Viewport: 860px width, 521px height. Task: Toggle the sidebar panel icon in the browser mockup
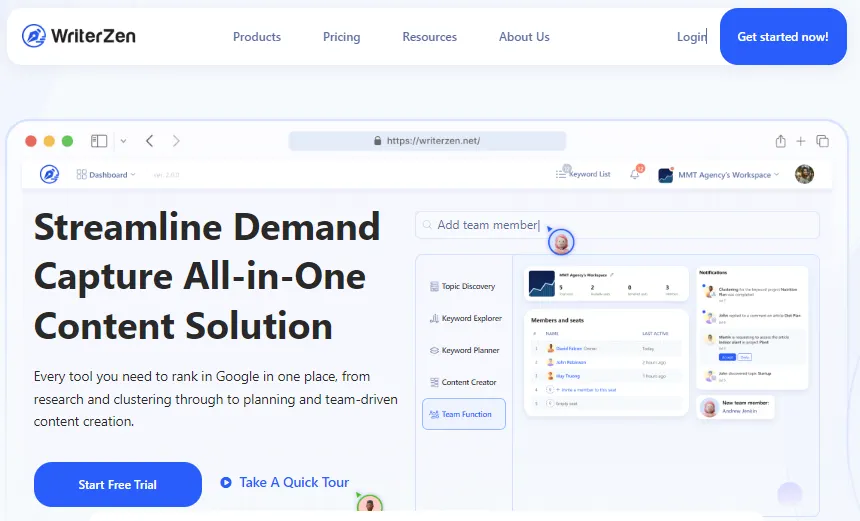pos(99,141)
